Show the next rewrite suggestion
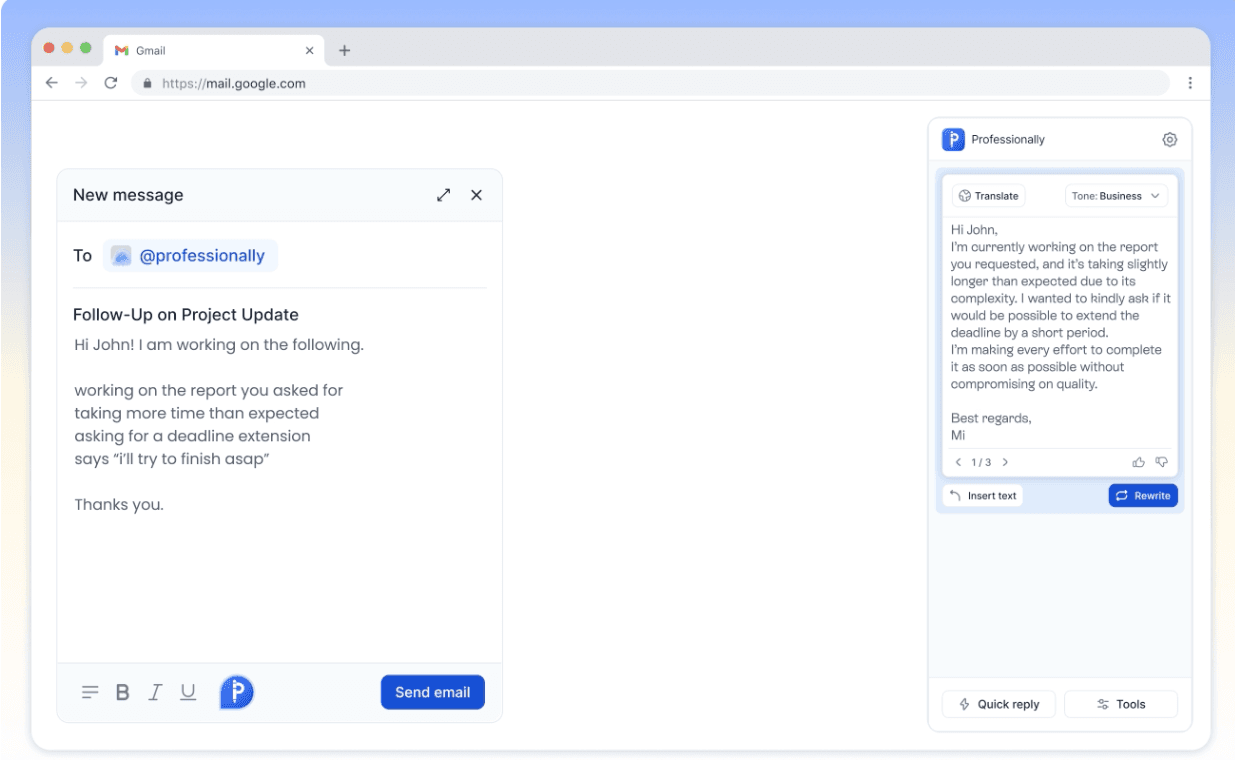This screenshot has height=760, width=1235. coord(1005,462)
